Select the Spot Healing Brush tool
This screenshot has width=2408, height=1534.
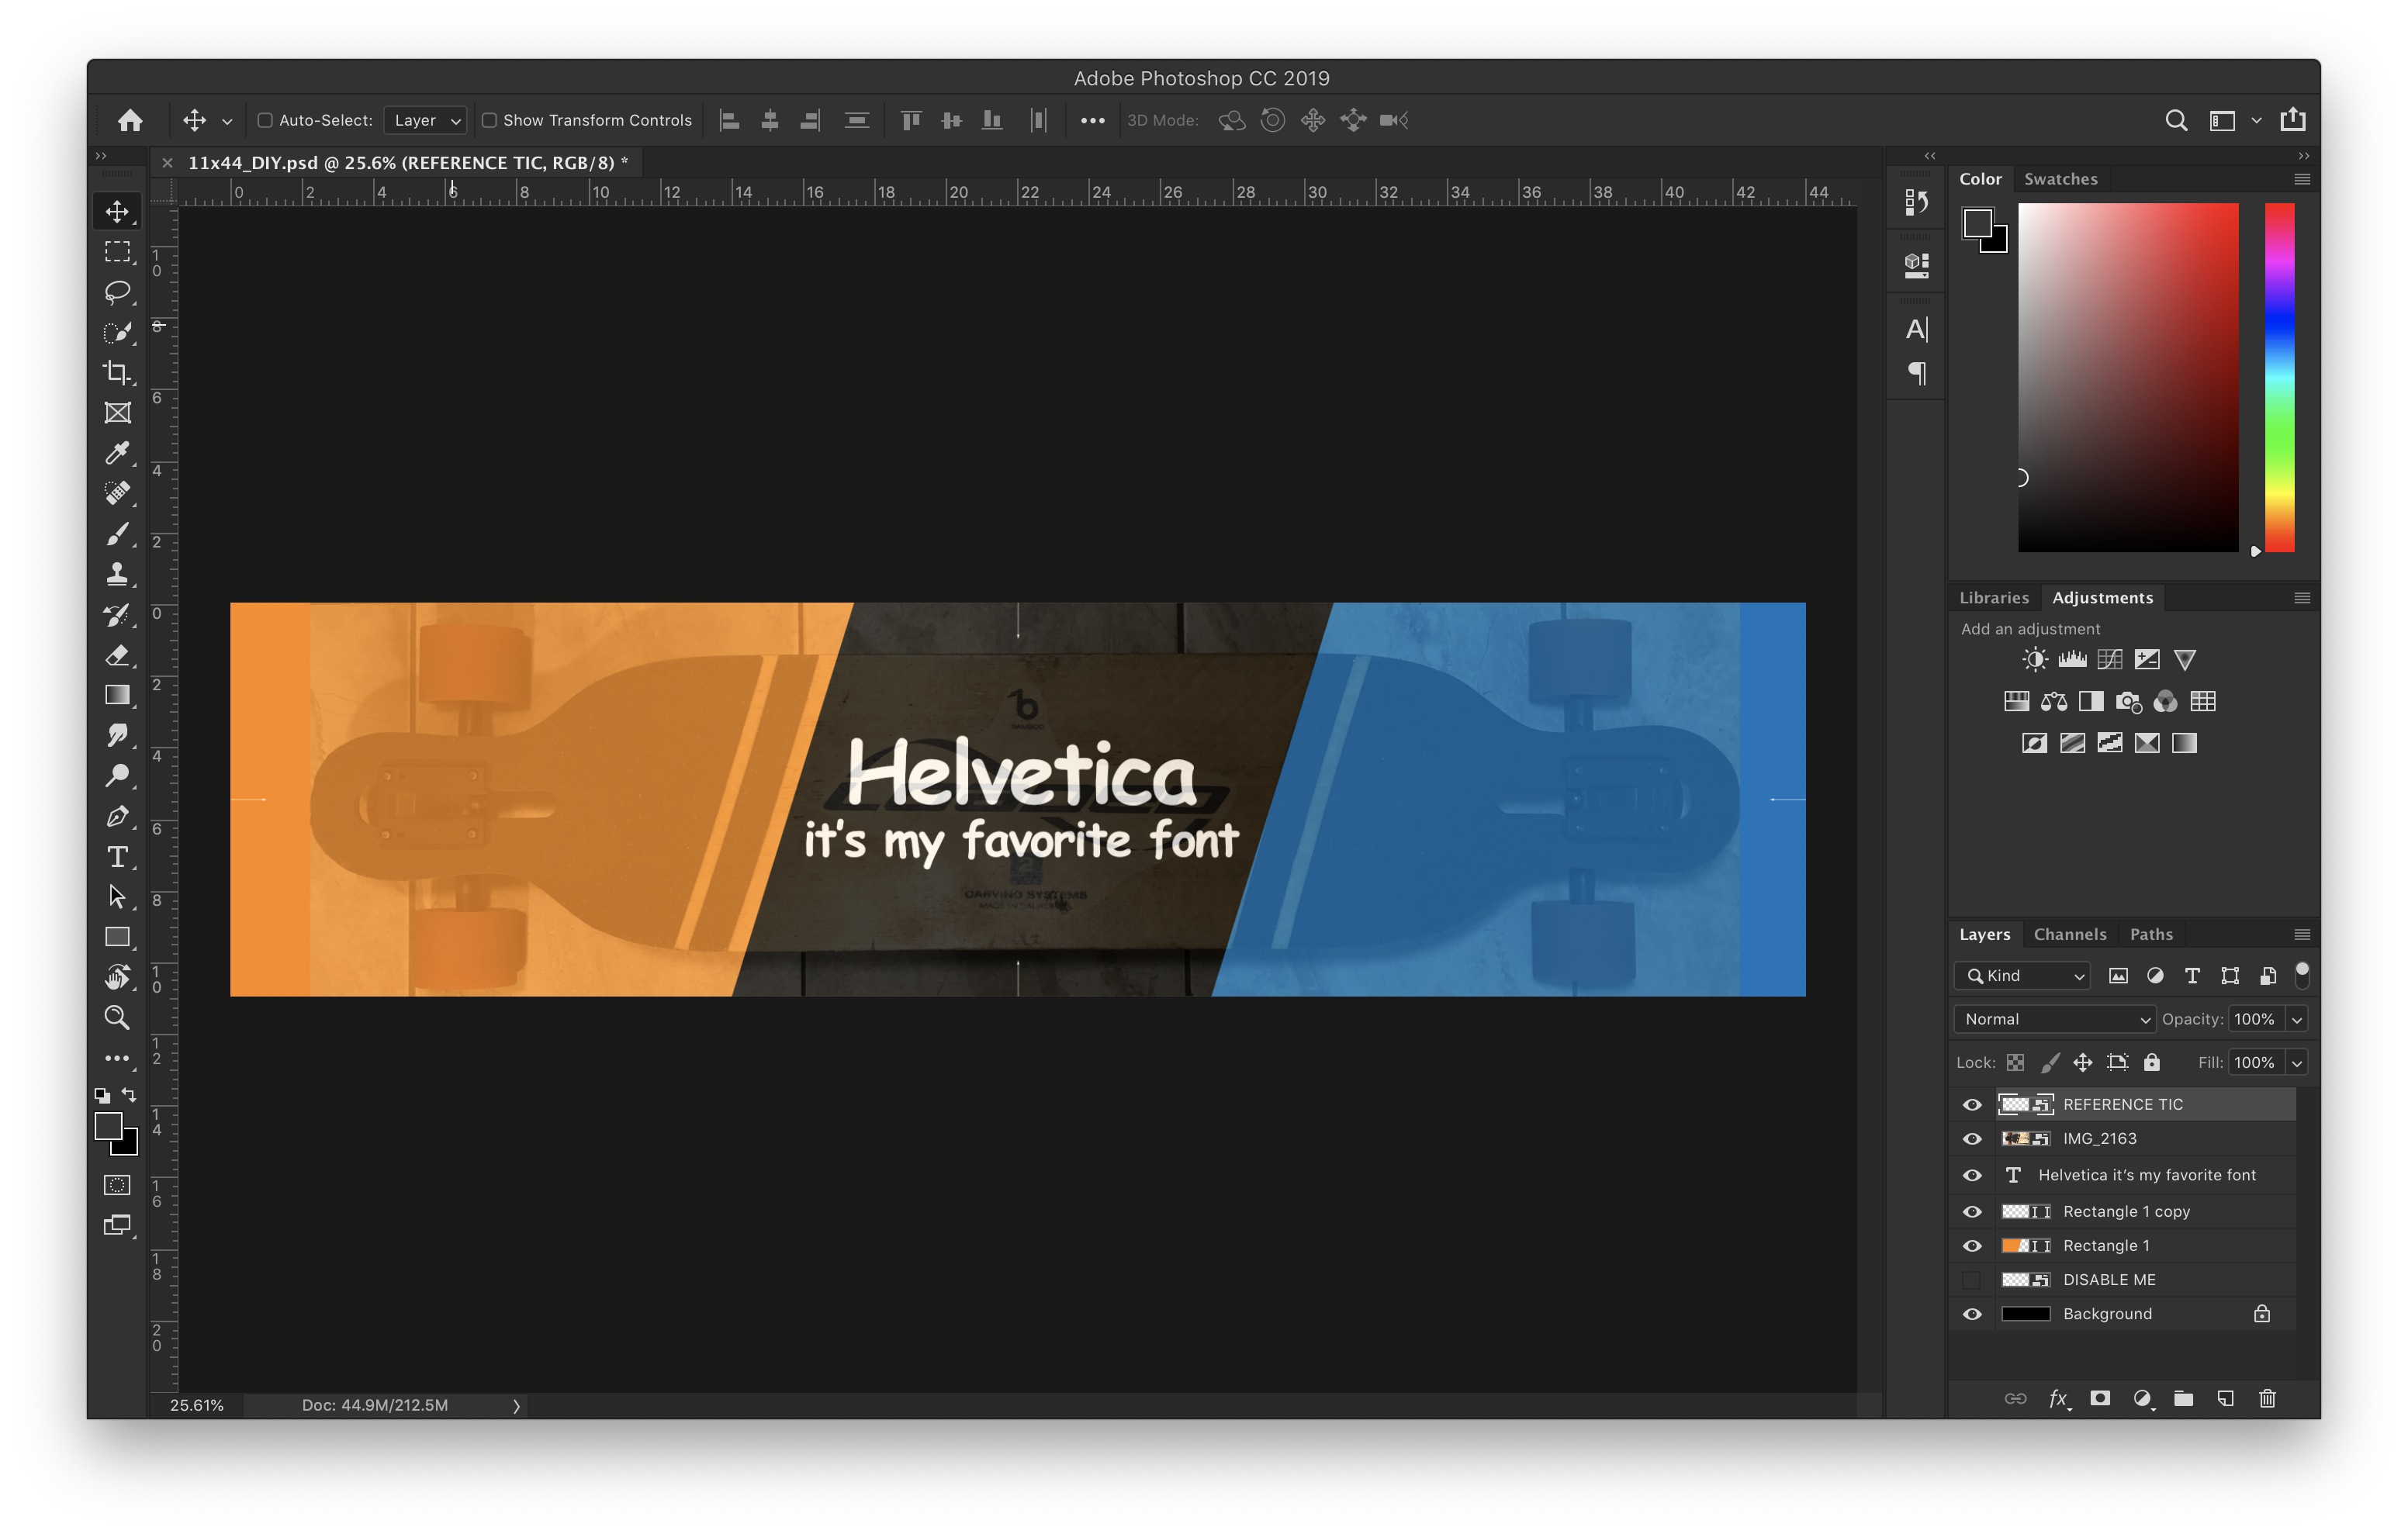118,493
